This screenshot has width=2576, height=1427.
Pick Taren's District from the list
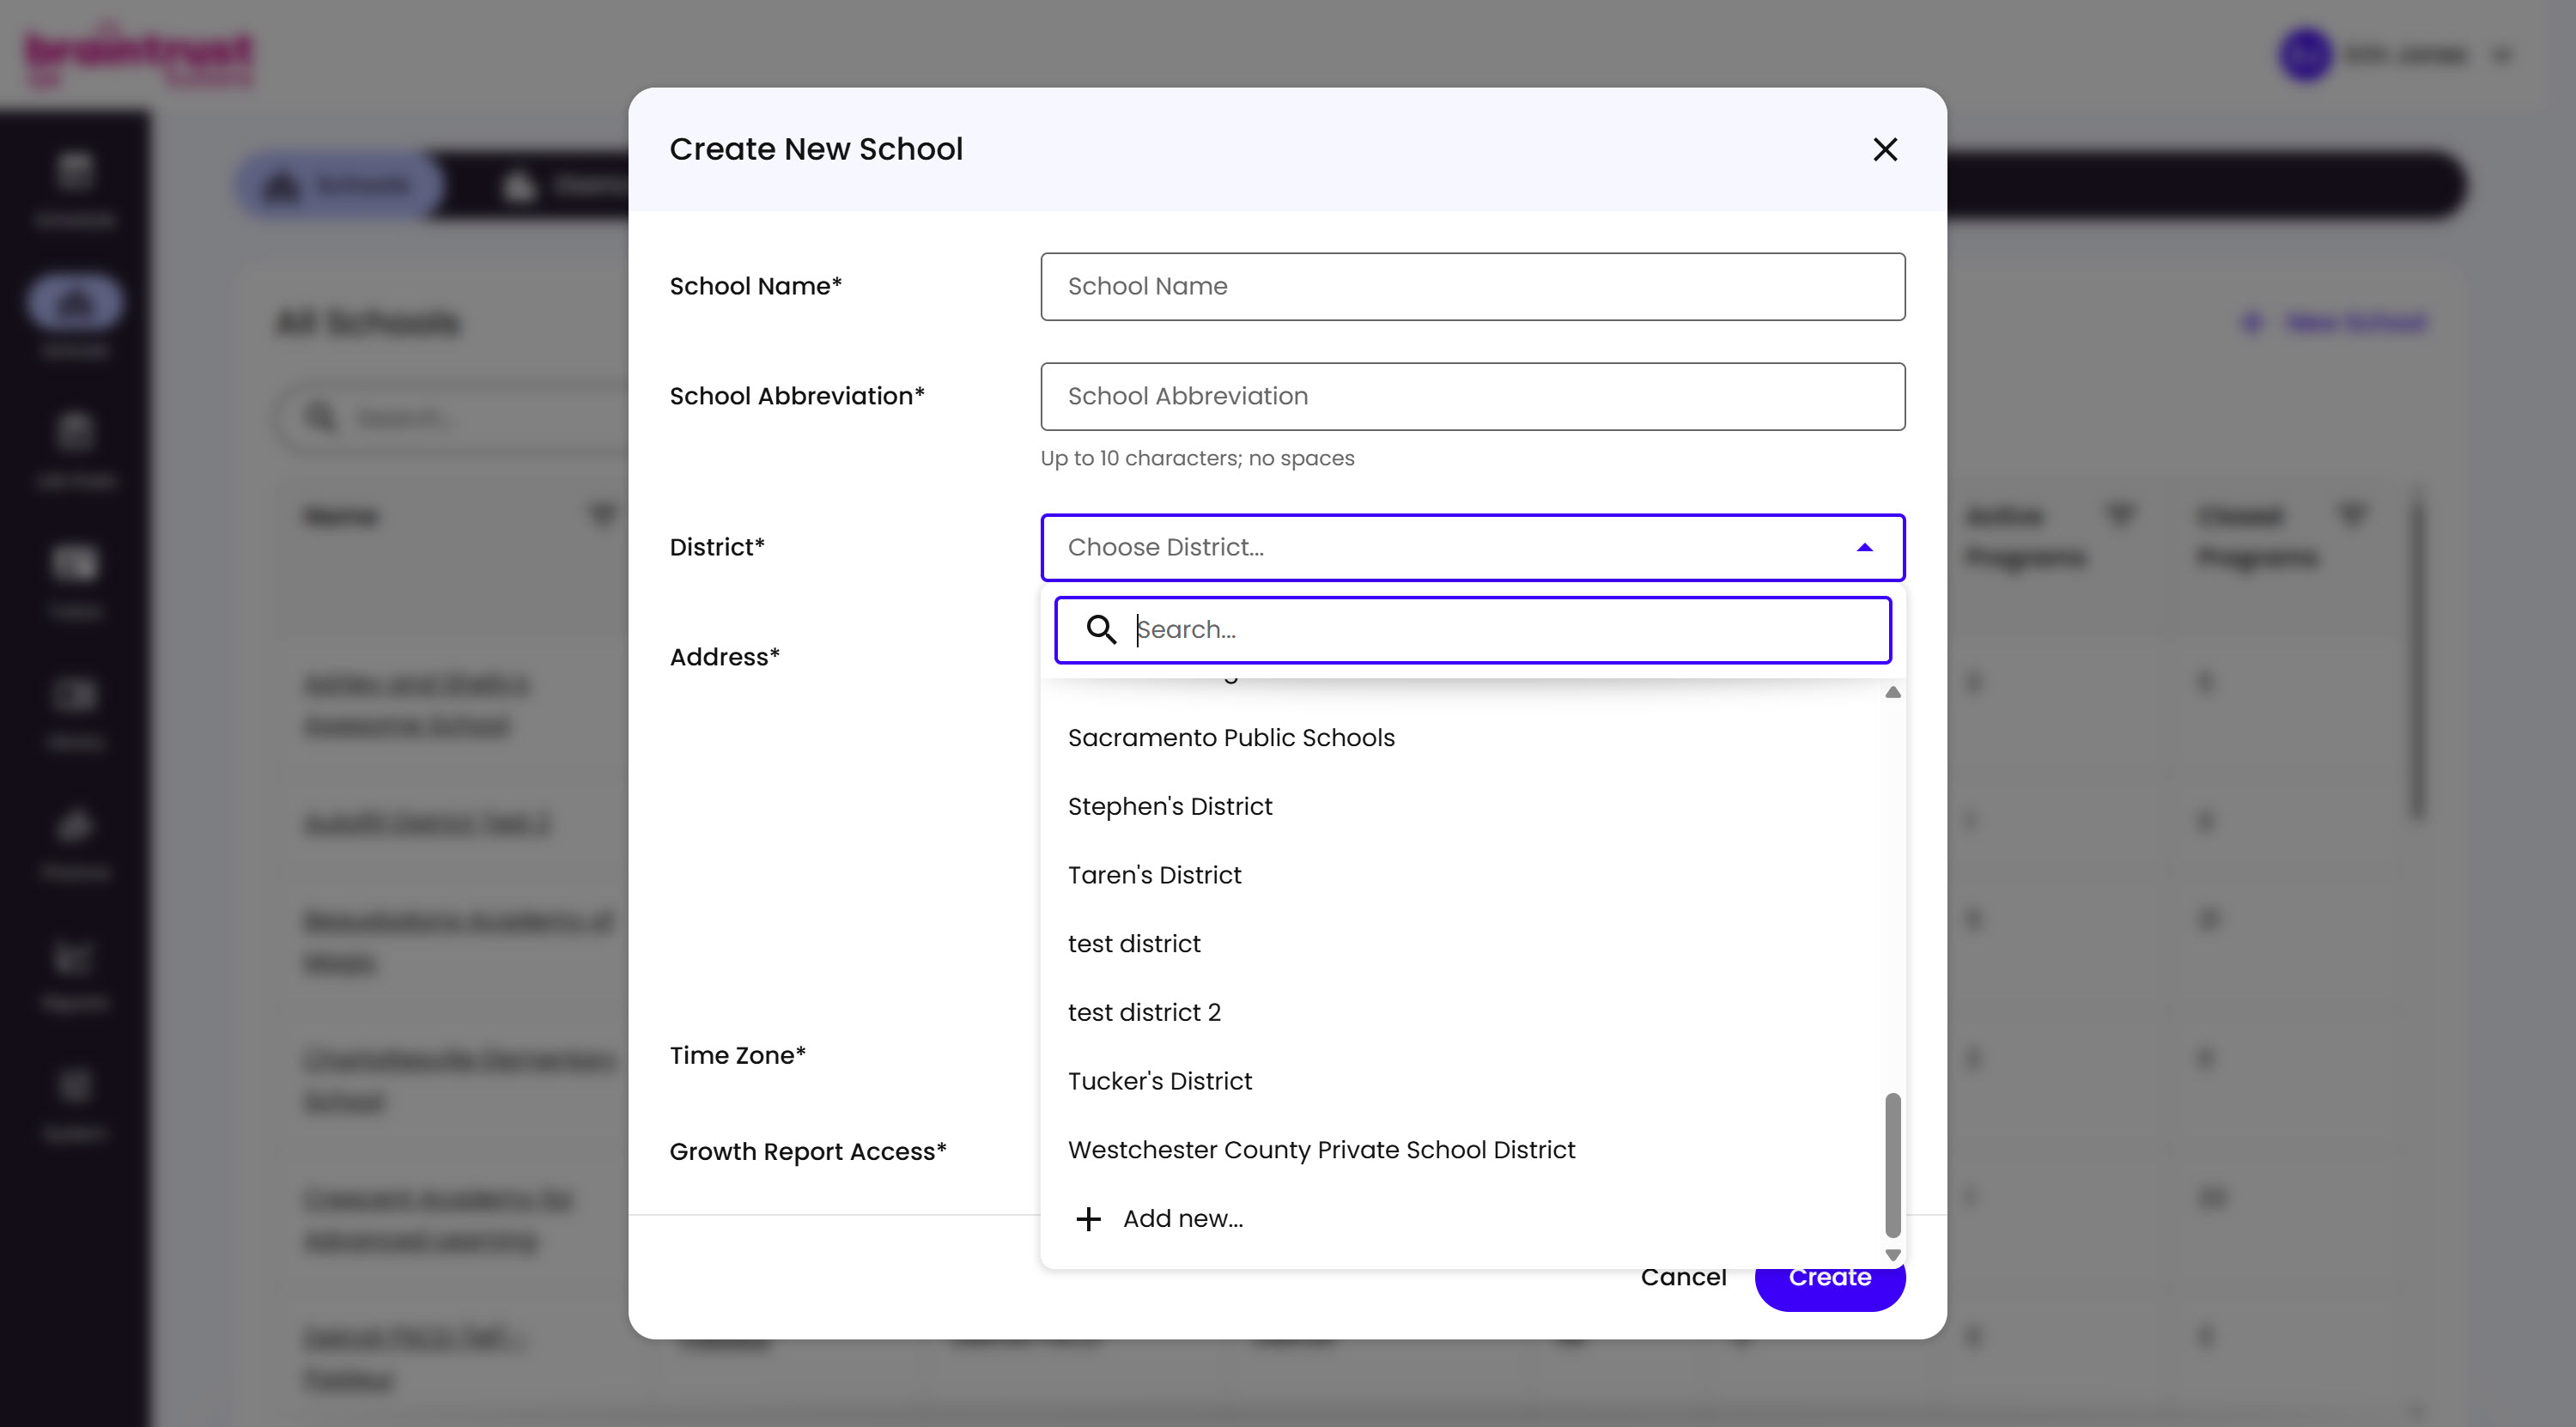point(1460,875)
